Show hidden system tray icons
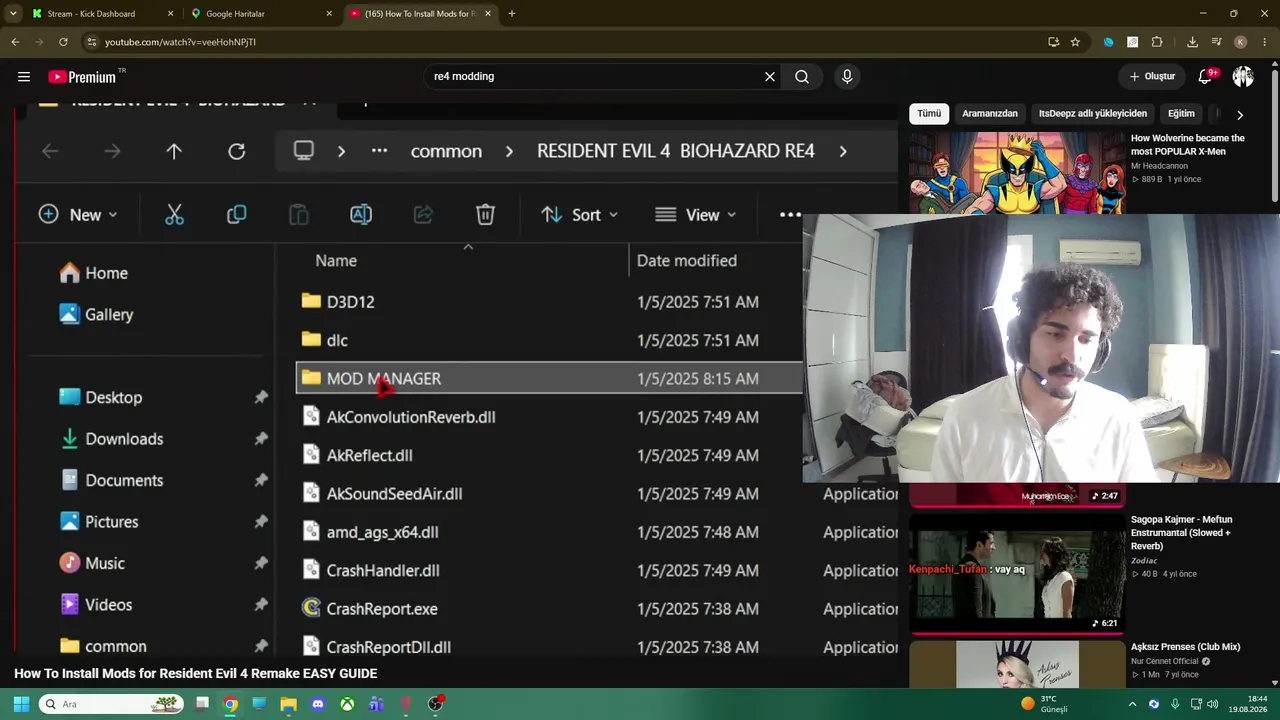Image resolution: width=1280 pixels, height=720 pixels. (1133, 704)
